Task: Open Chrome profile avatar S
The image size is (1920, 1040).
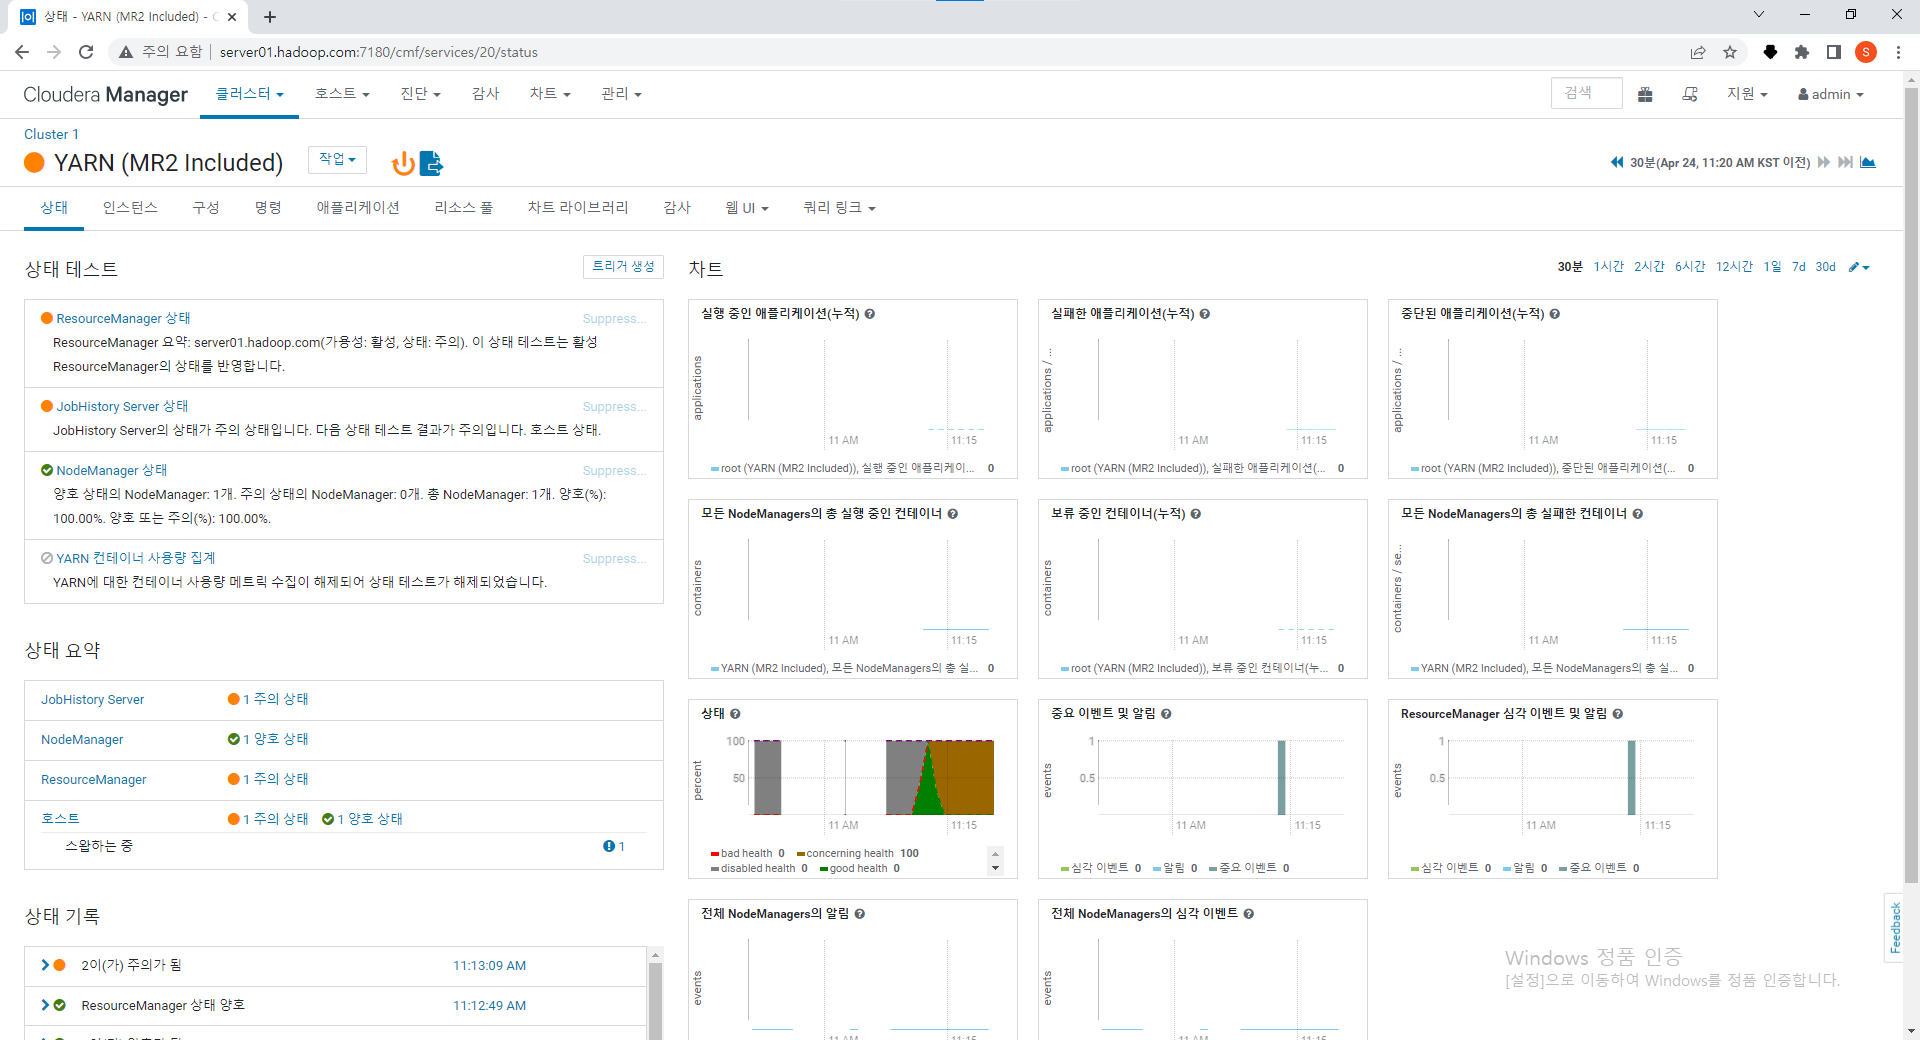Action: tap(1866, 52)
